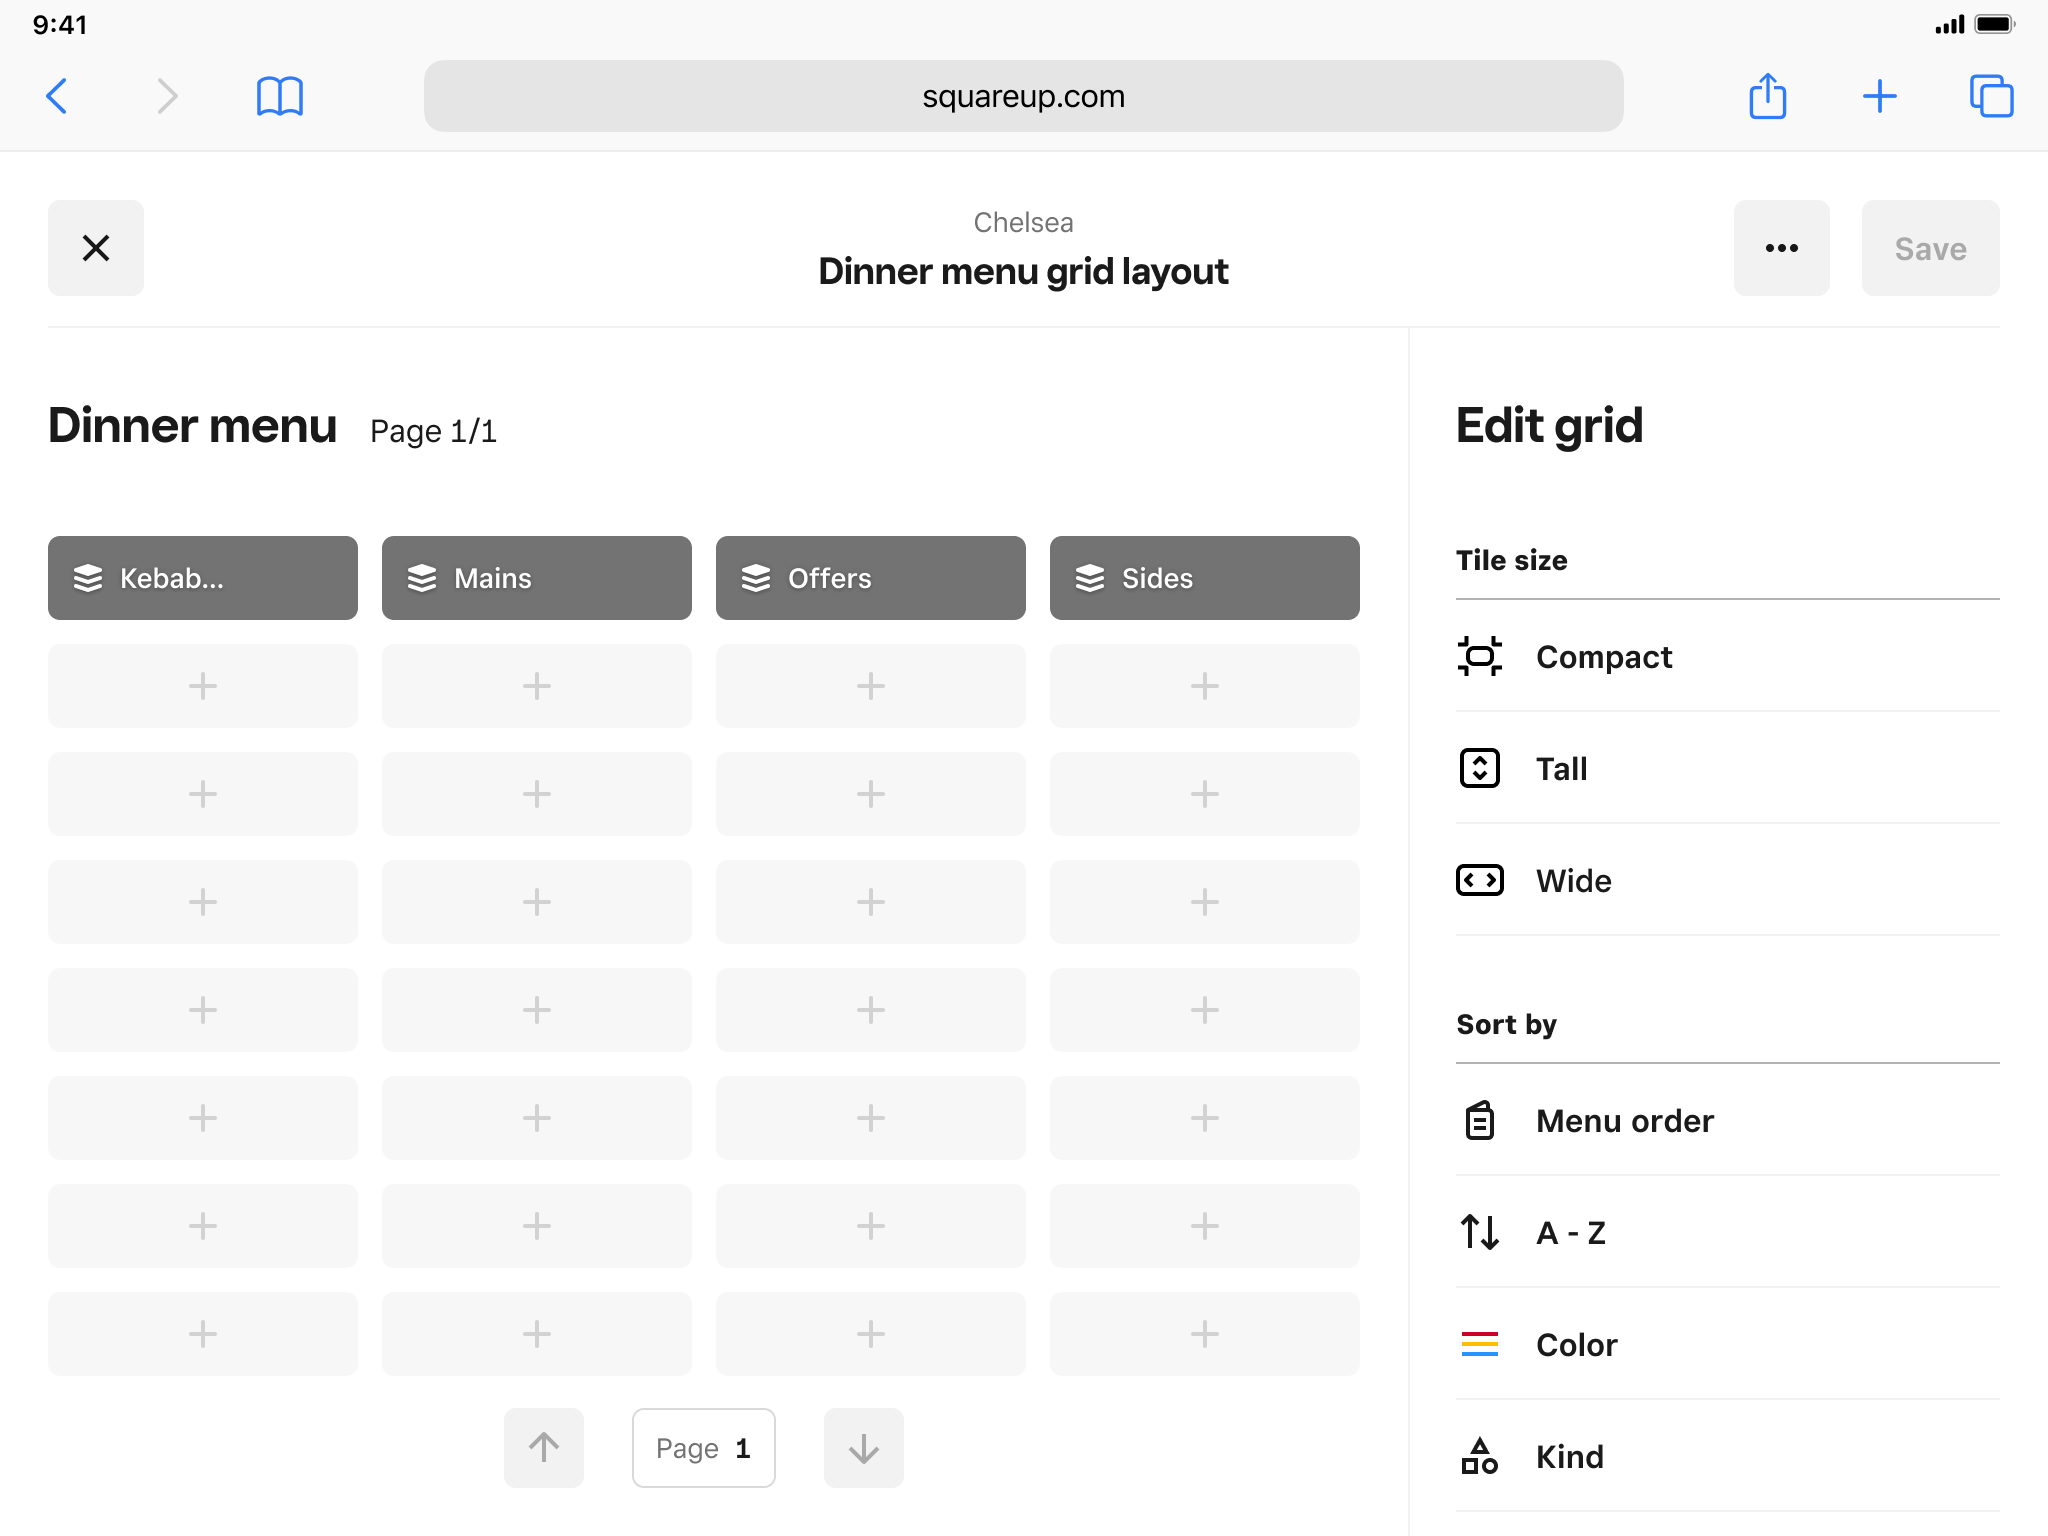This screenshot has height=1536, width=2048.
Task: Click the Sides stacked-layers icon
Action: [1090, 578]
